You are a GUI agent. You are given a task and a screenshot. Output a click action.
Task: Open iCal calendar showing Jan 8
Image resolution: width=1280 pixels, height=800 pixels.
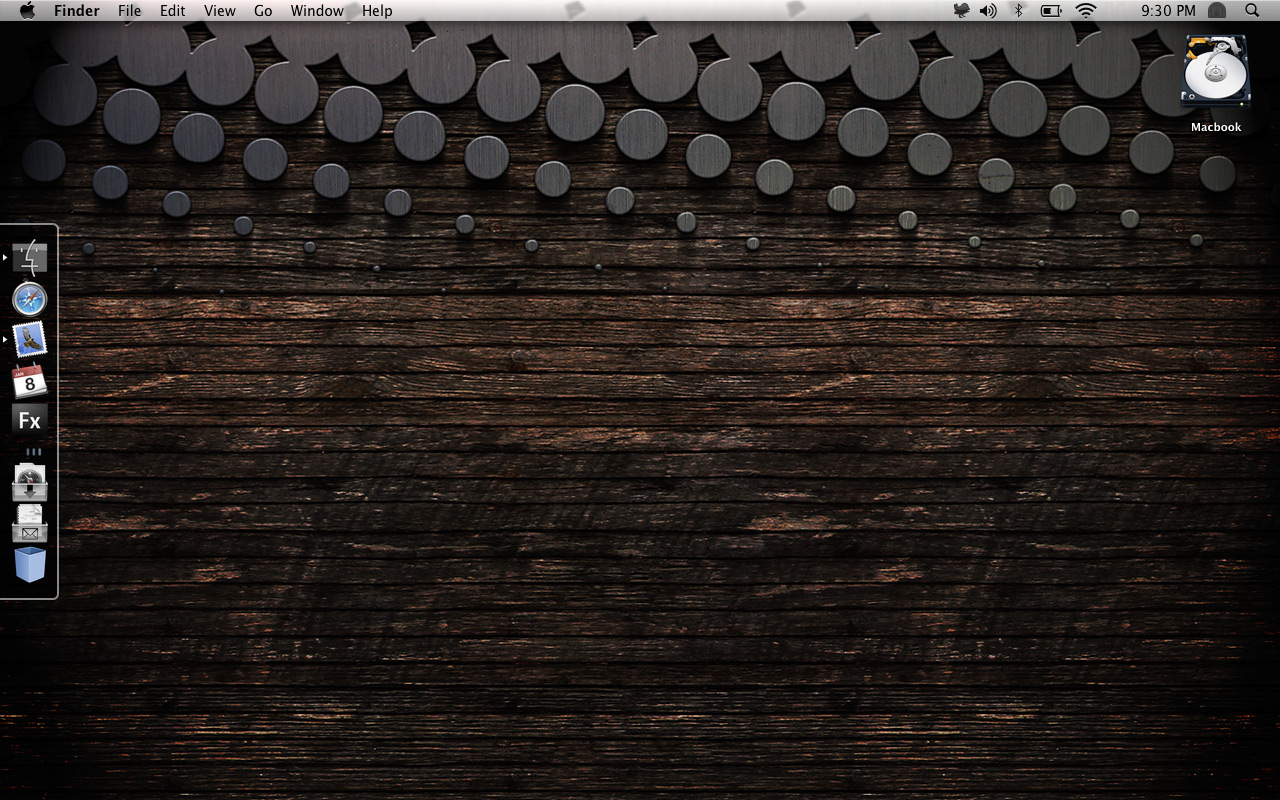(30, 381)
